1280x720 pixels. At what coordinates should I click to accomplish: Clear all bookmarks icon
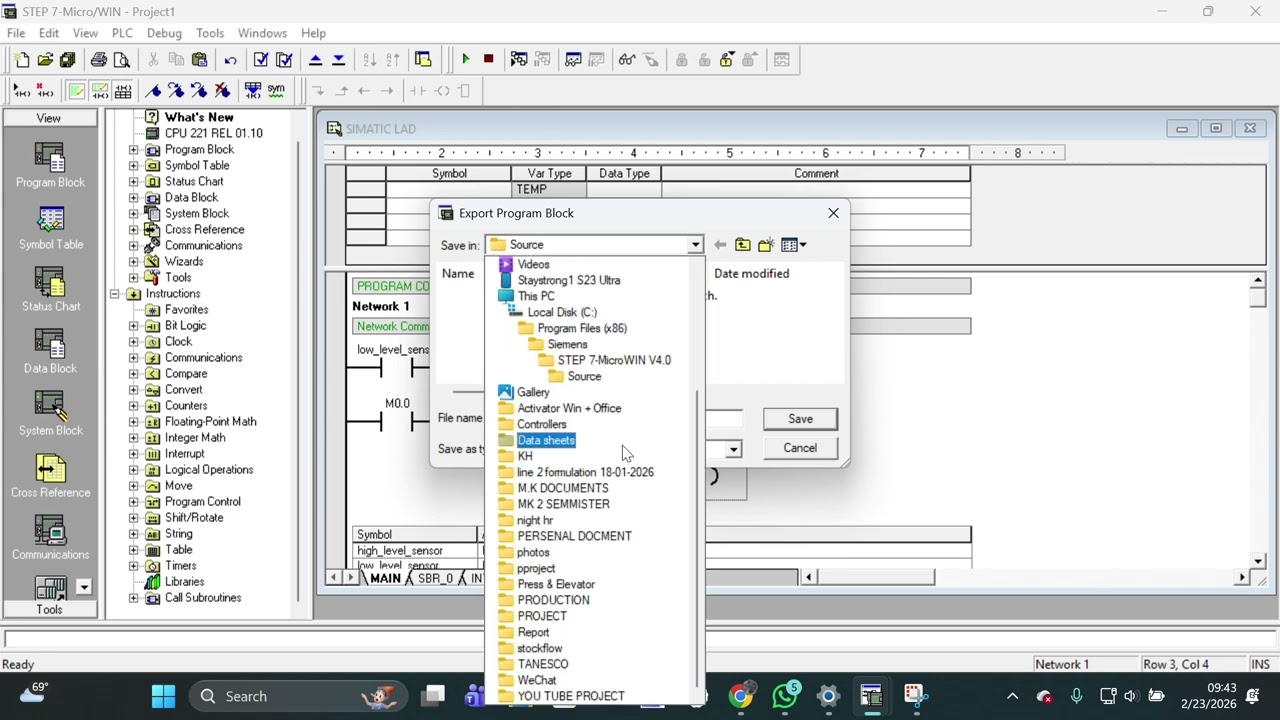(222, 91)
